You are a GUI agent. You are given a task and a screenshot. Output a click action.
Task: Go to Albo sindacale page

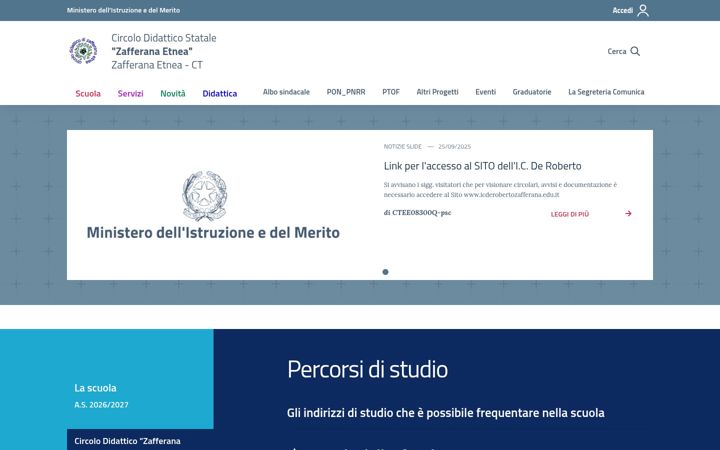click(286, 92)
